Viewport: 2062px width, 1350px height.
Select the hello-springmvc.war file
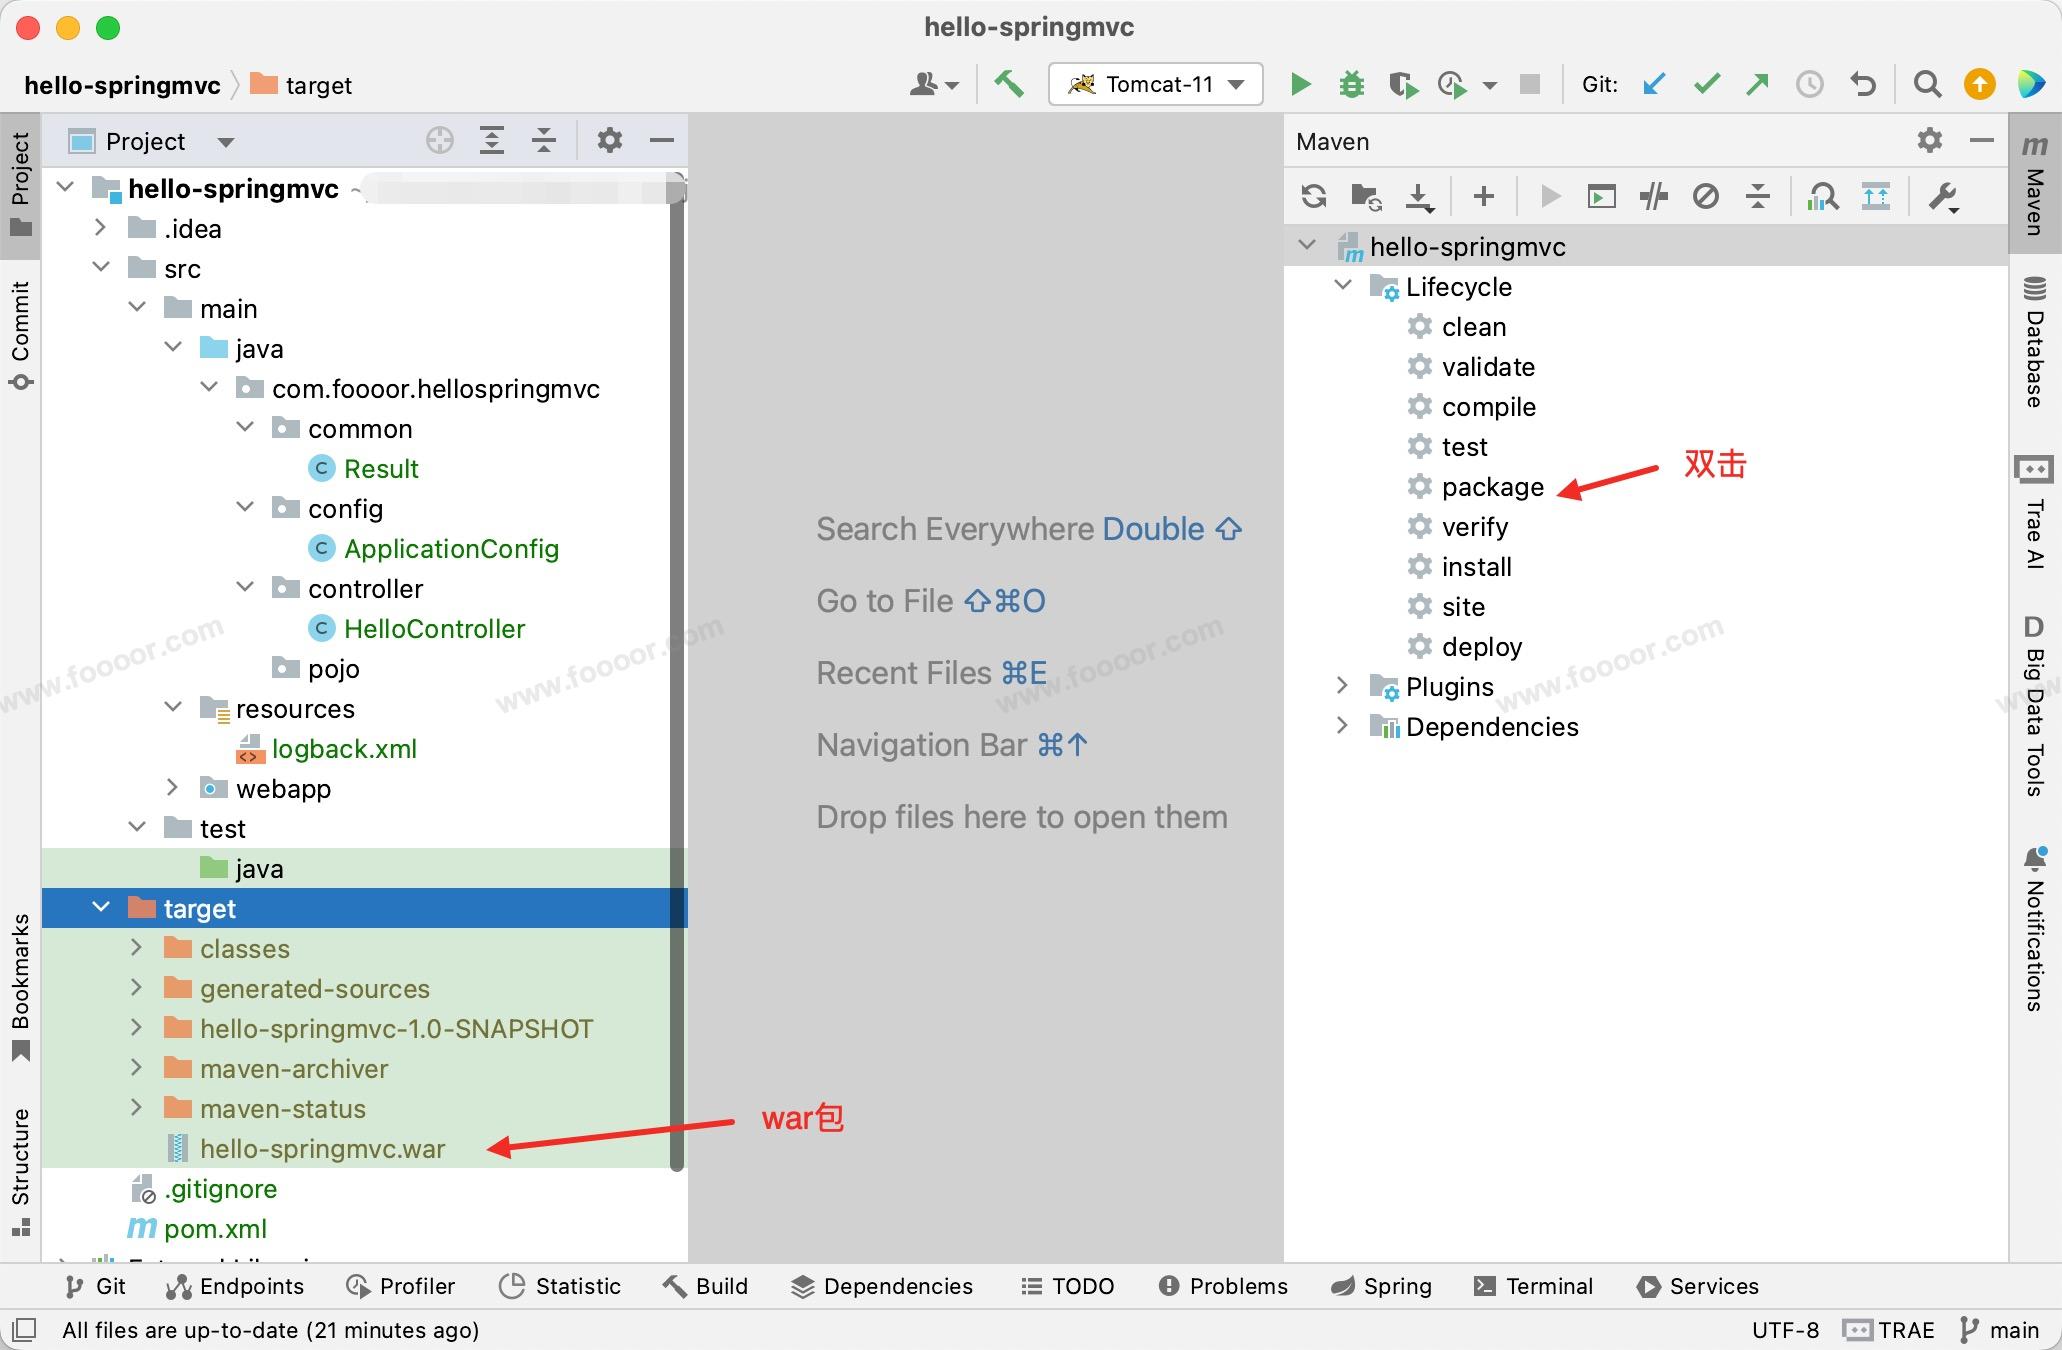coord(322,1149)
